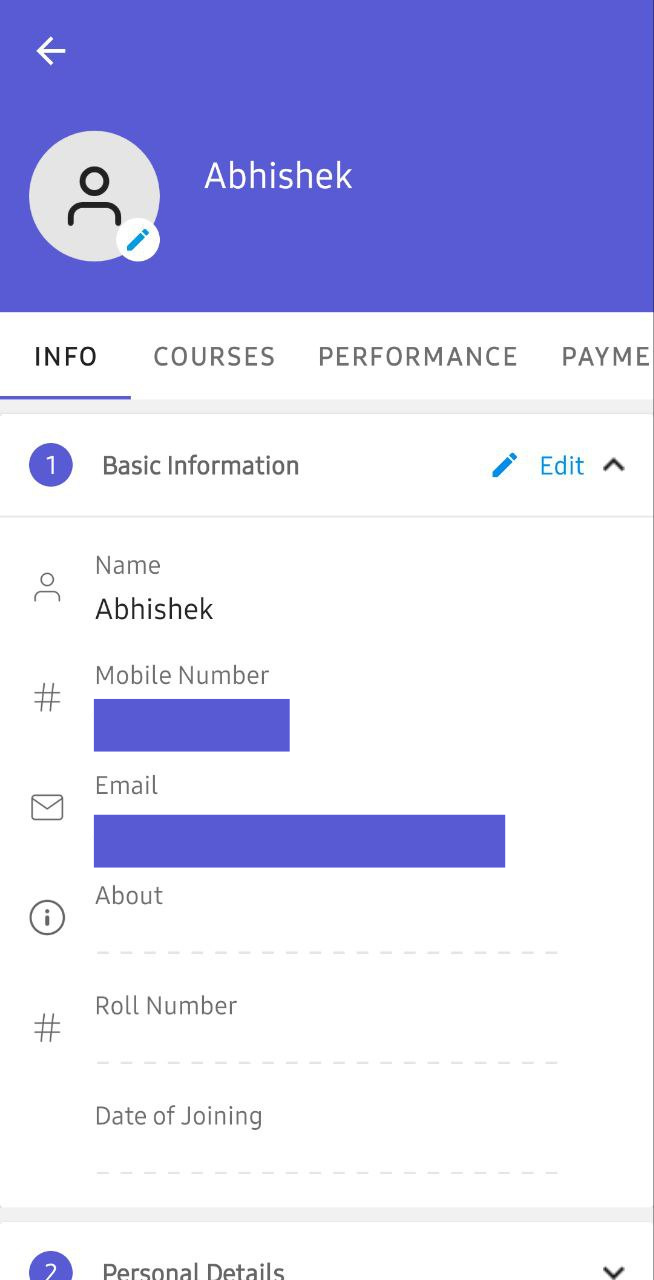Click the profile picture edit pencil badge
The height and width of the screenshot is (1280, 654).
pyautogui.click(x=138, y=240)
